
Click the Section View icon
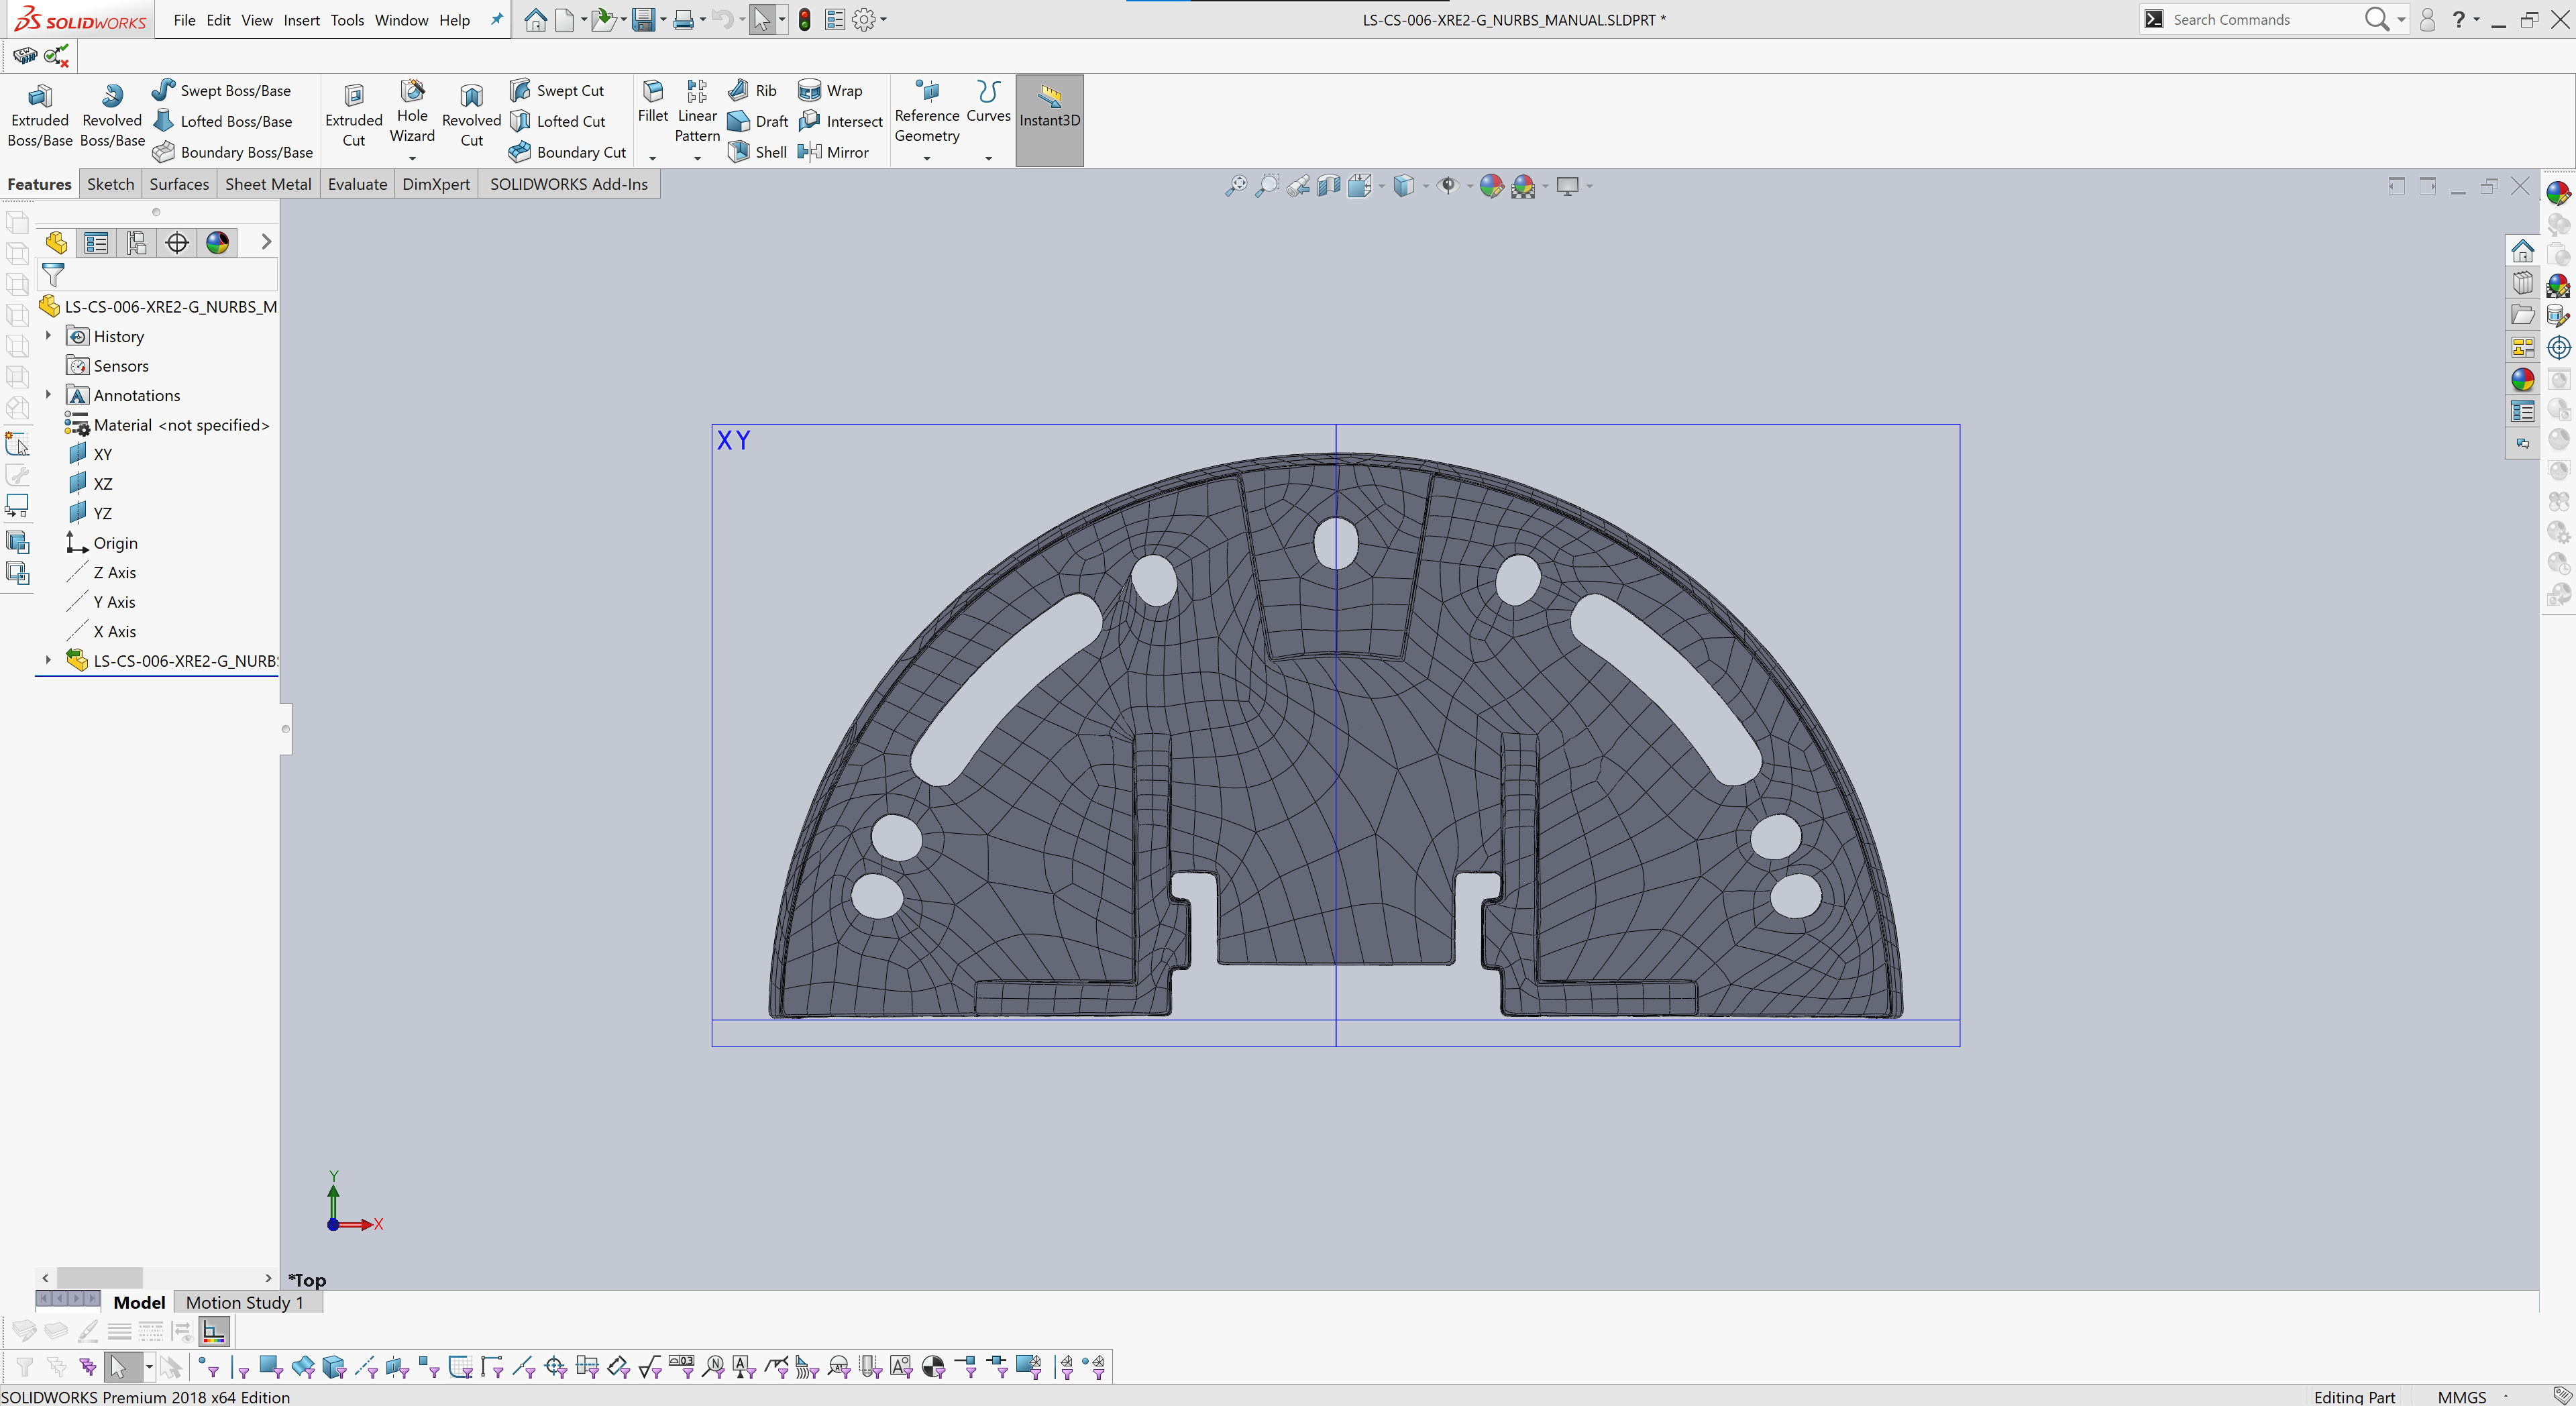(x=1329, y=186)
